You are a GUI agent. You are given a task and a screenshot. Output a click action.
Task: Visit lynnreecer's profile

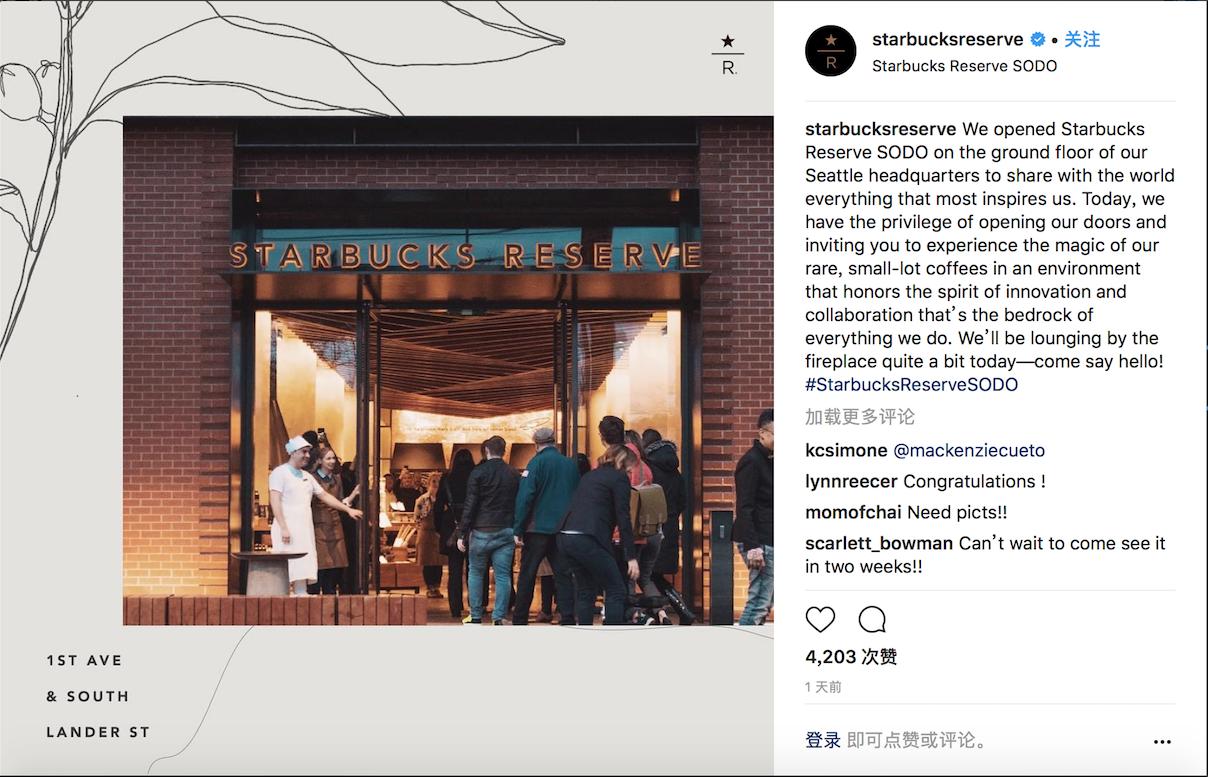pyautogui.click(x=852, y=481)
